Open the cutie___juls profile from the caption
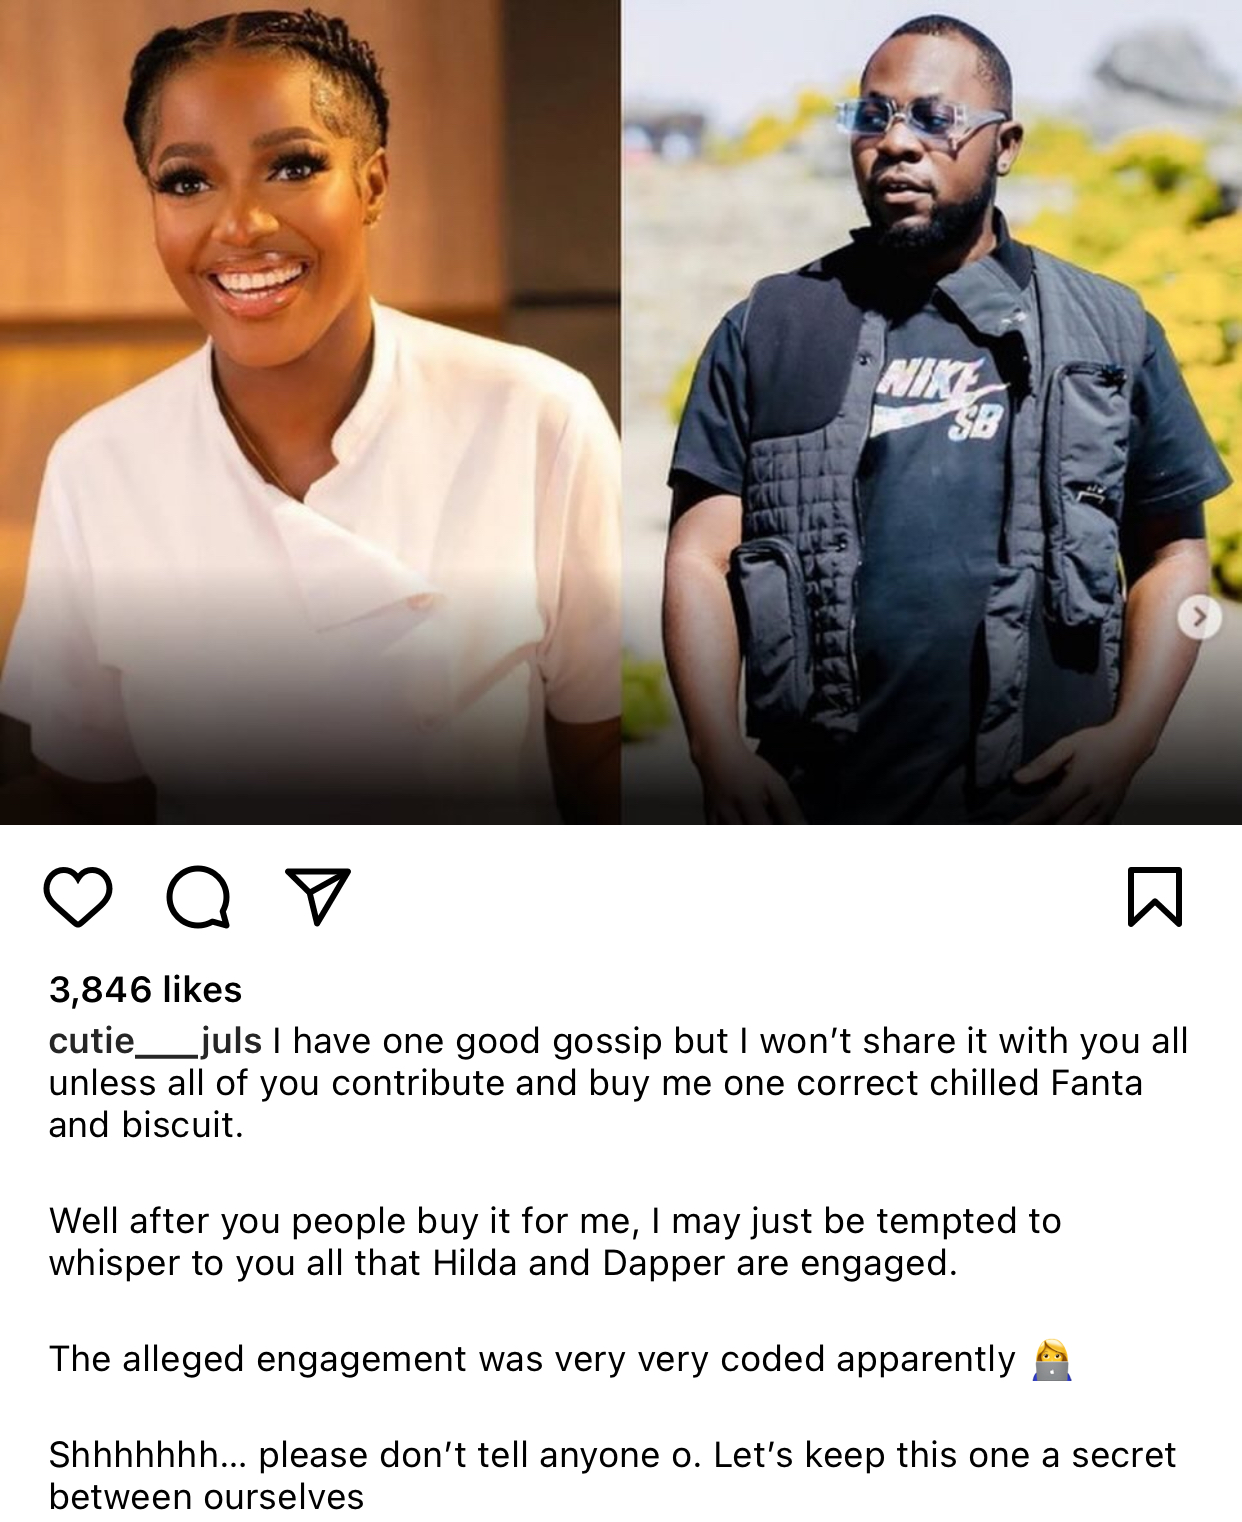 coord(155,1041)
